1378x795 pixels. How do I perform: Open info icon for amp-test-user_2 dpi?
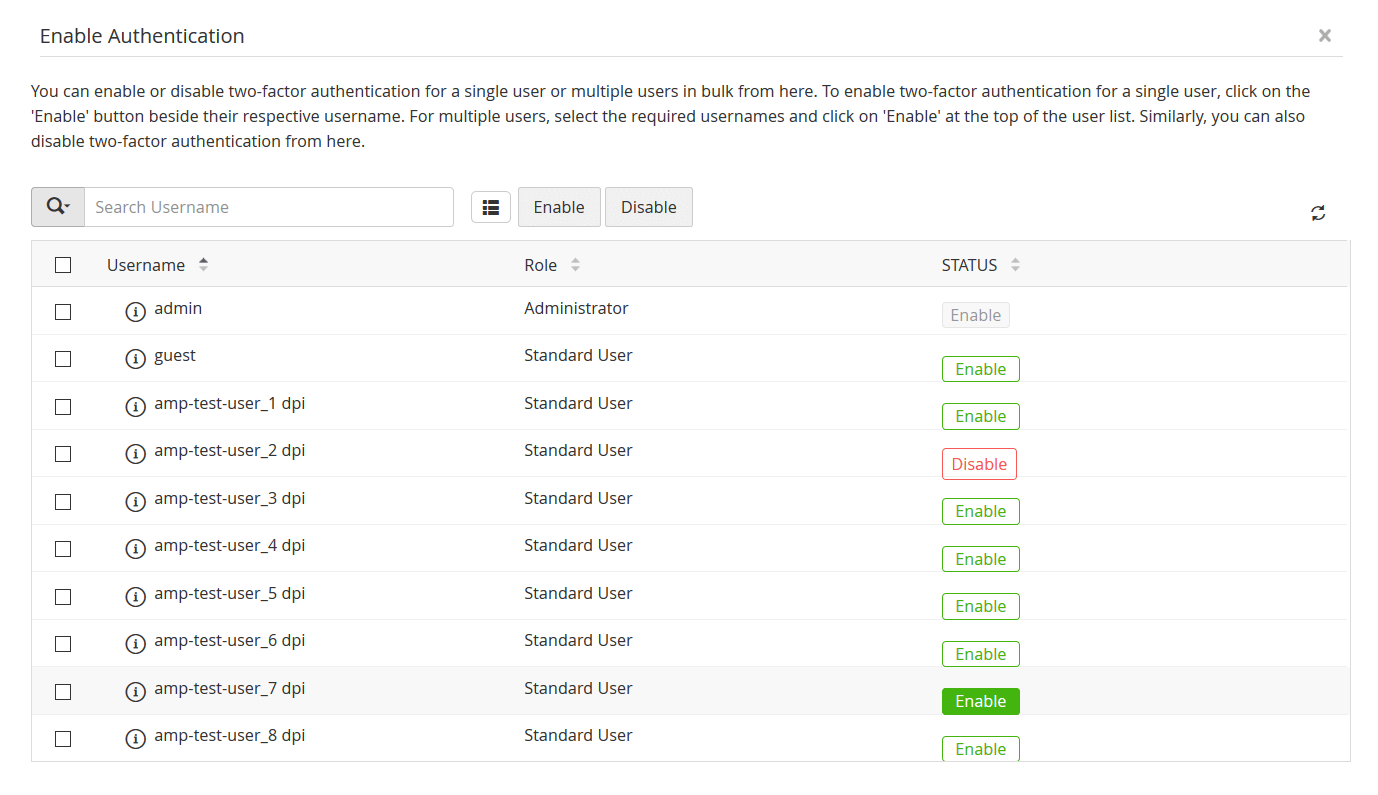click(136, 453)
